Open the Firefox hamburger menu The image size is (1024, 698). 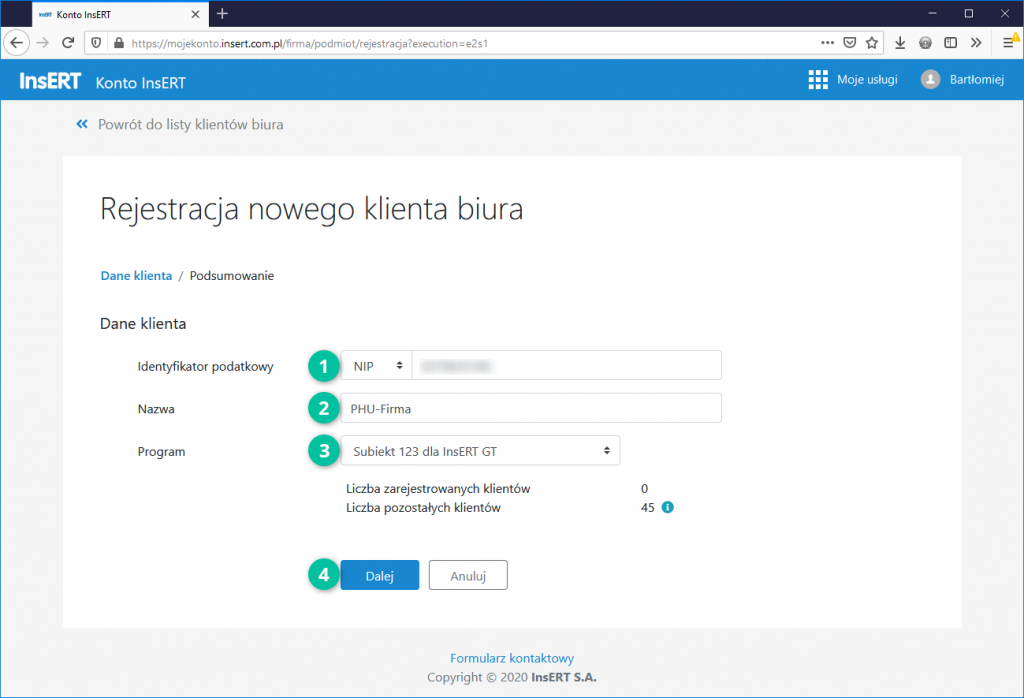tap(1008, 43)
